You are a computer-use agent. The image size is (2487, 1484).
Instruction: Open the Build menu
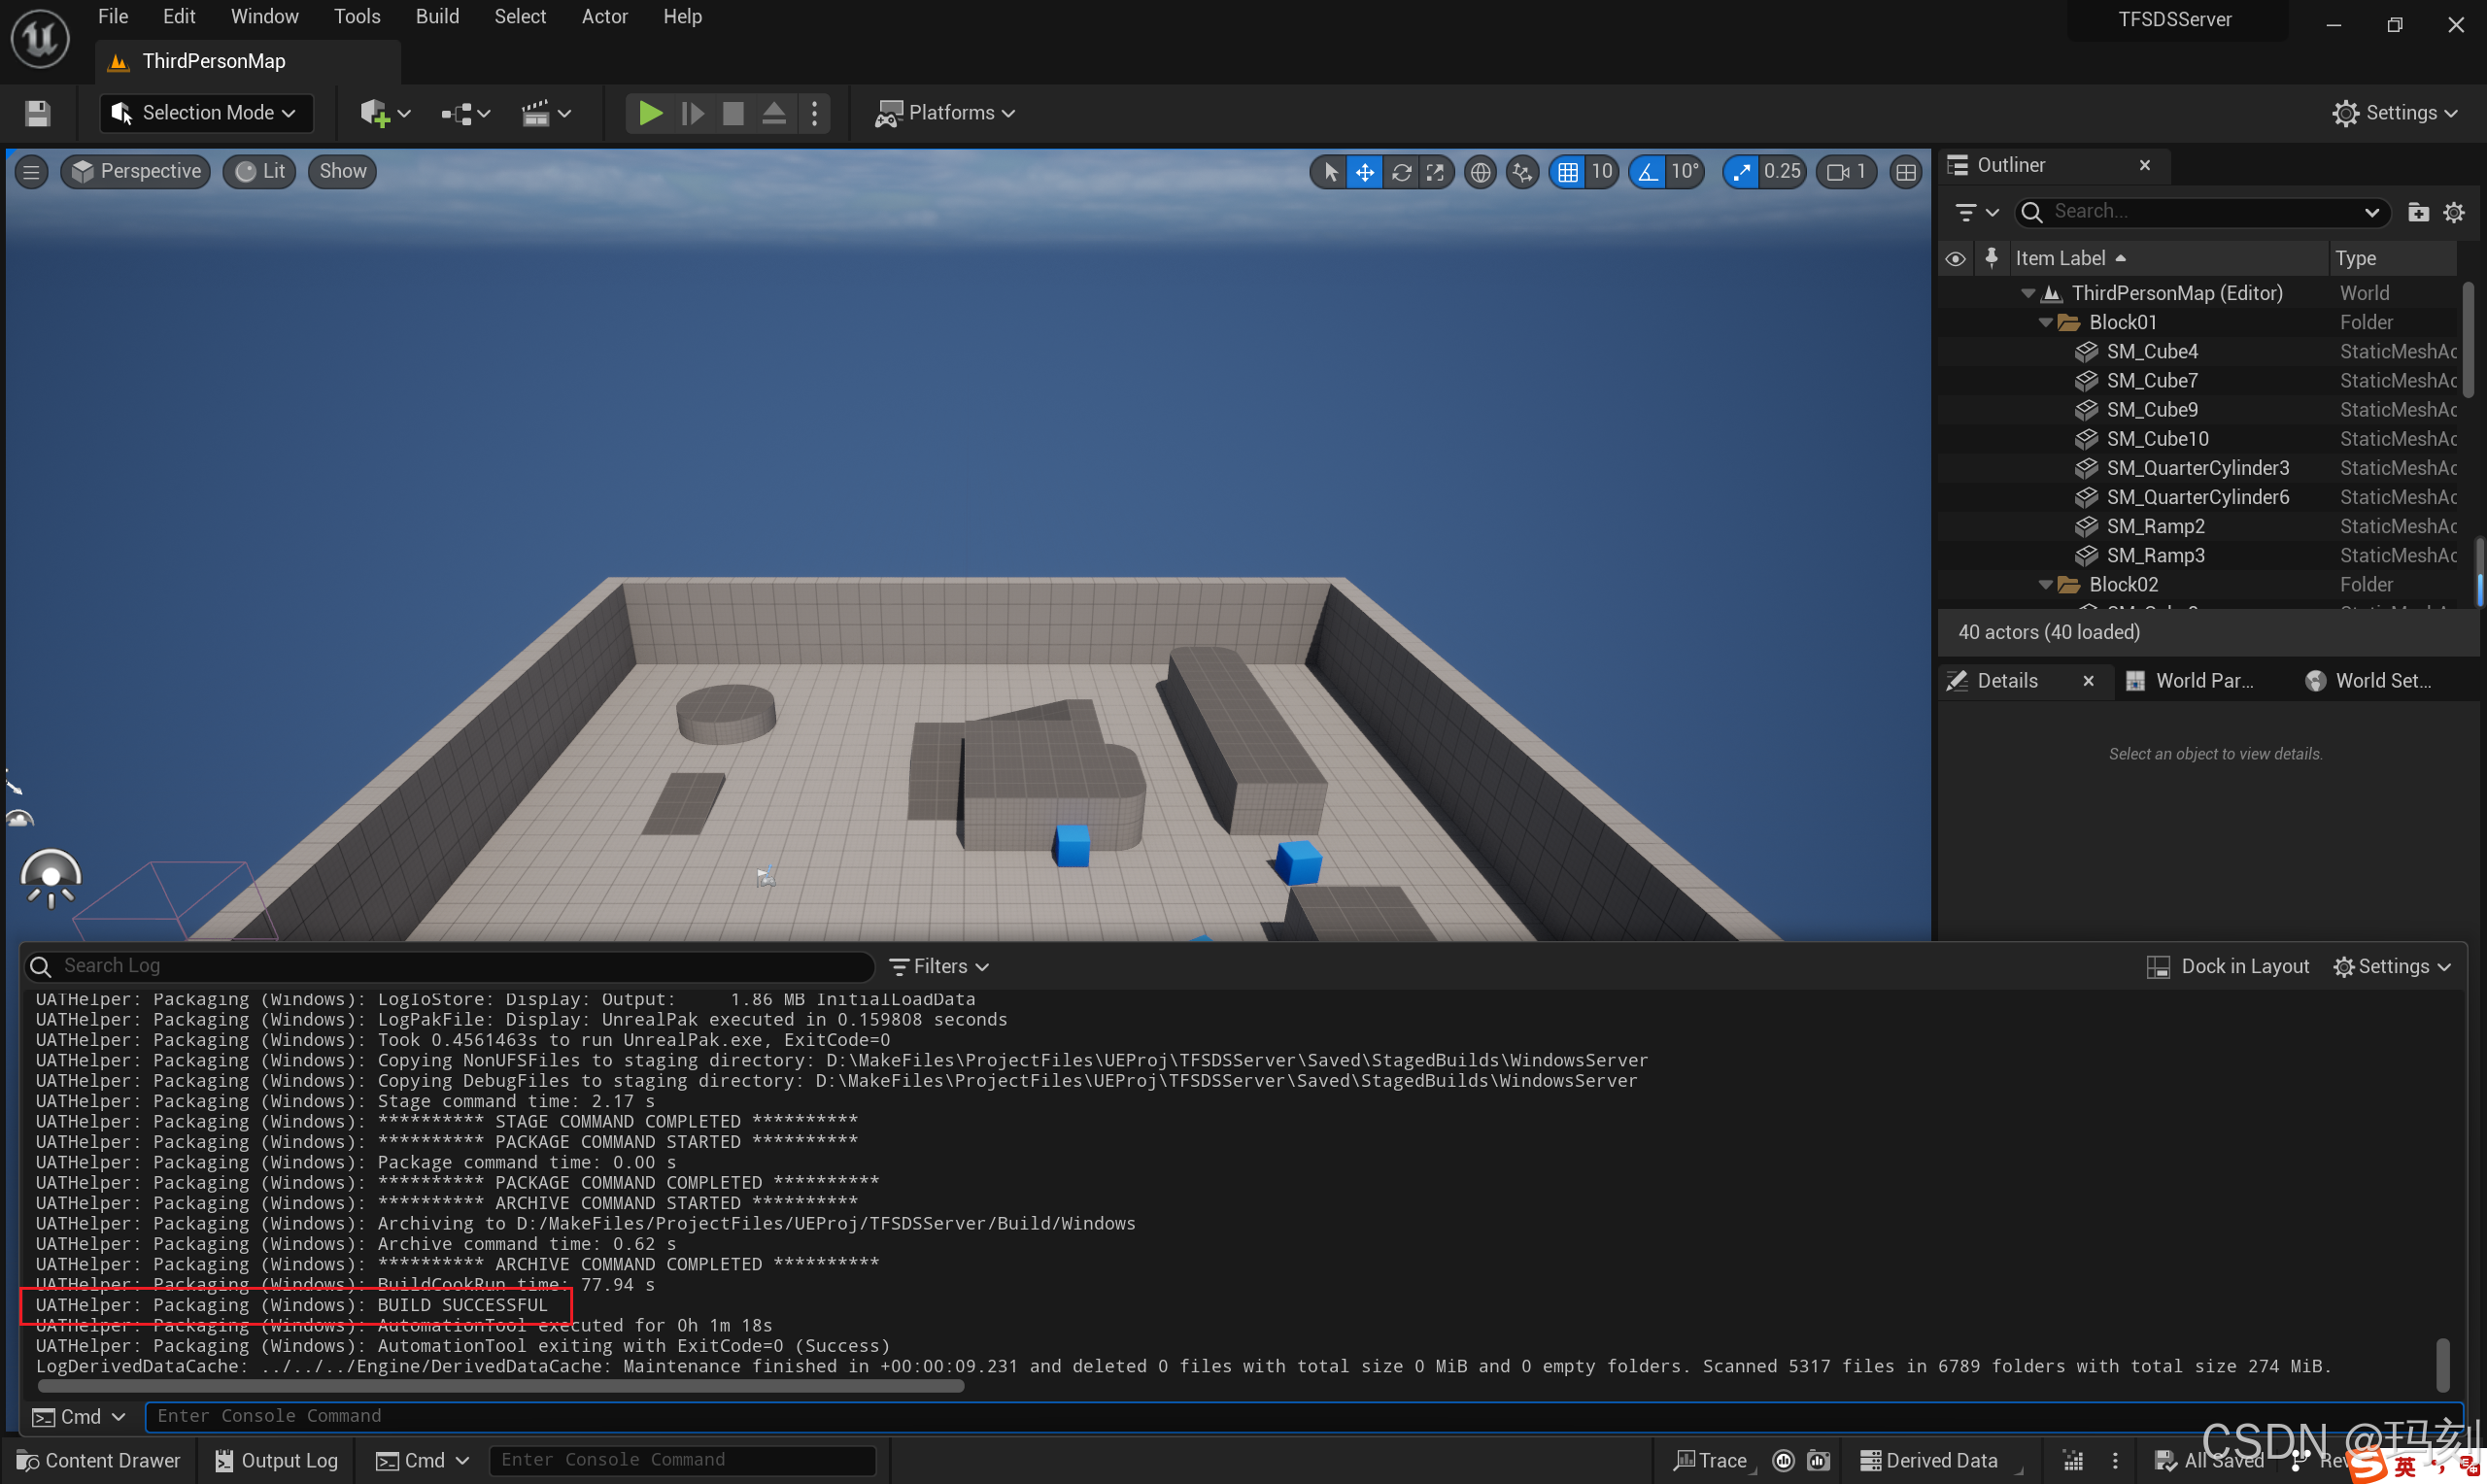coord(437,17)
